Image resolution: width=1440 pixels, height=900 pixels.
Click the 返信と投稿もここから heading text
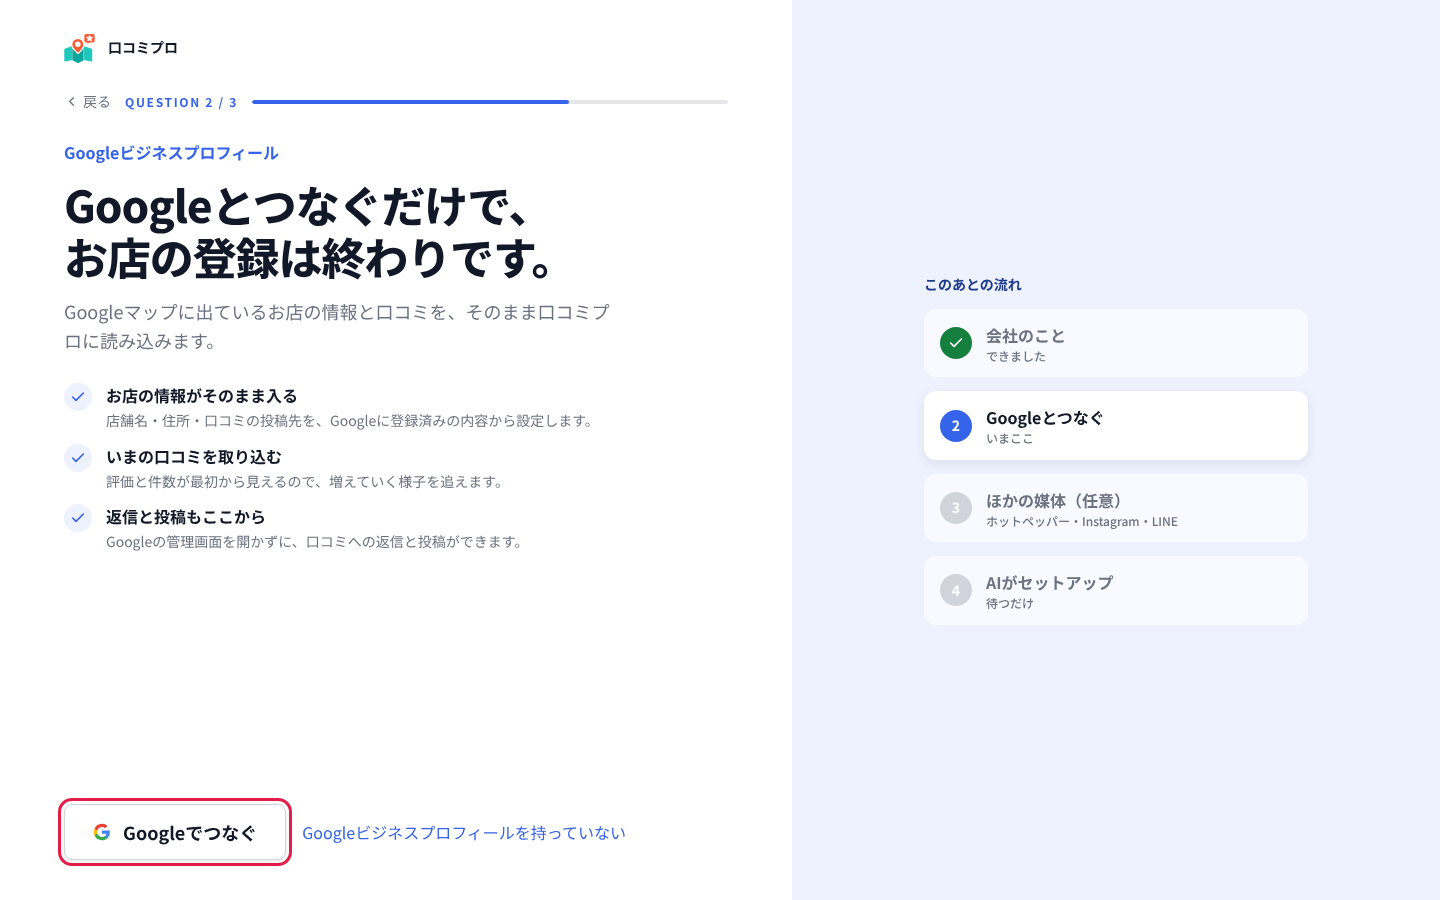coord(186,517)
